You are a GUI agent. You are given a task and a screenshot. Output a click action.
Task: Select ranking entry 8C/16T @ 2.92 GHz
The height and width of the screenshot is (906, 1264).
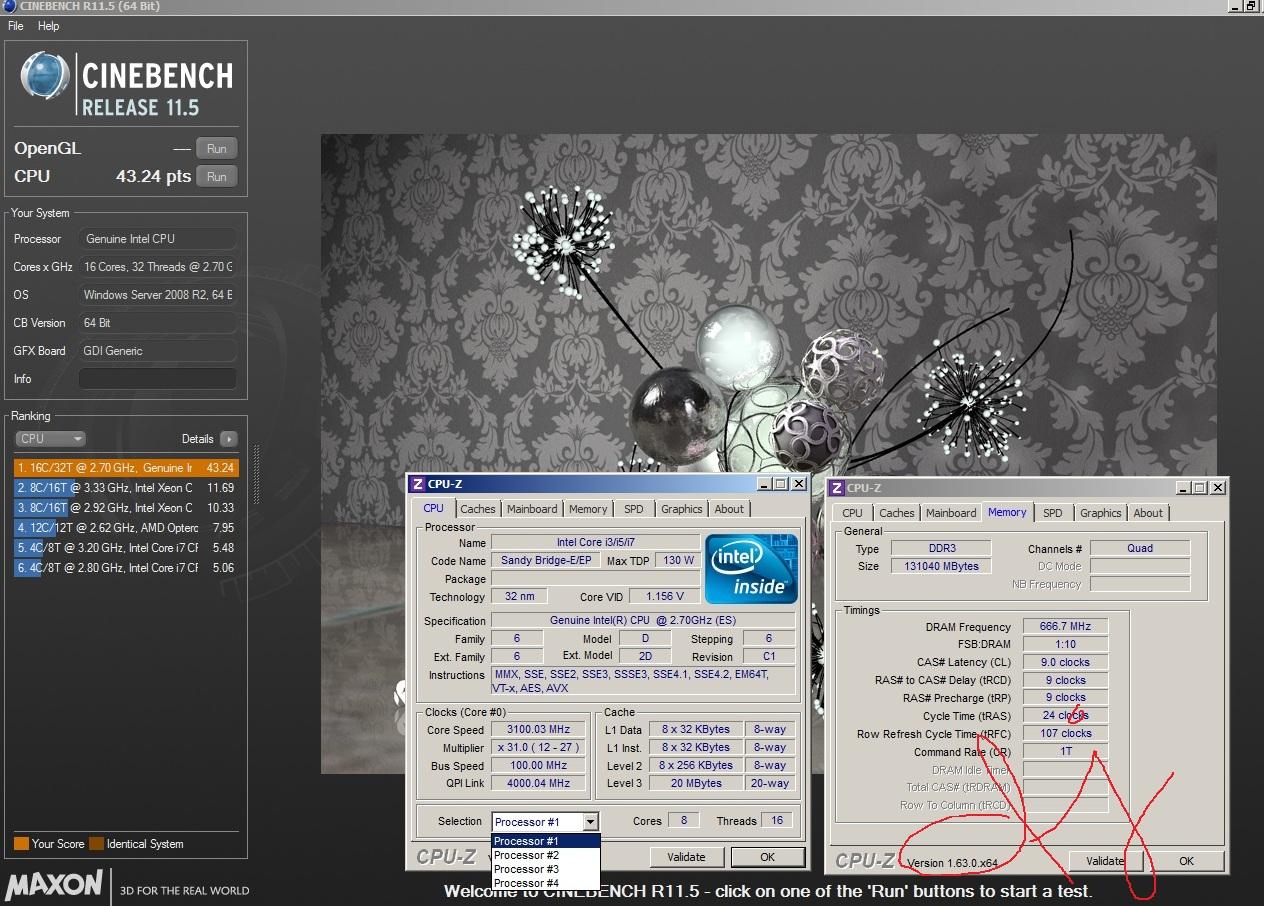tap(126, 508)
